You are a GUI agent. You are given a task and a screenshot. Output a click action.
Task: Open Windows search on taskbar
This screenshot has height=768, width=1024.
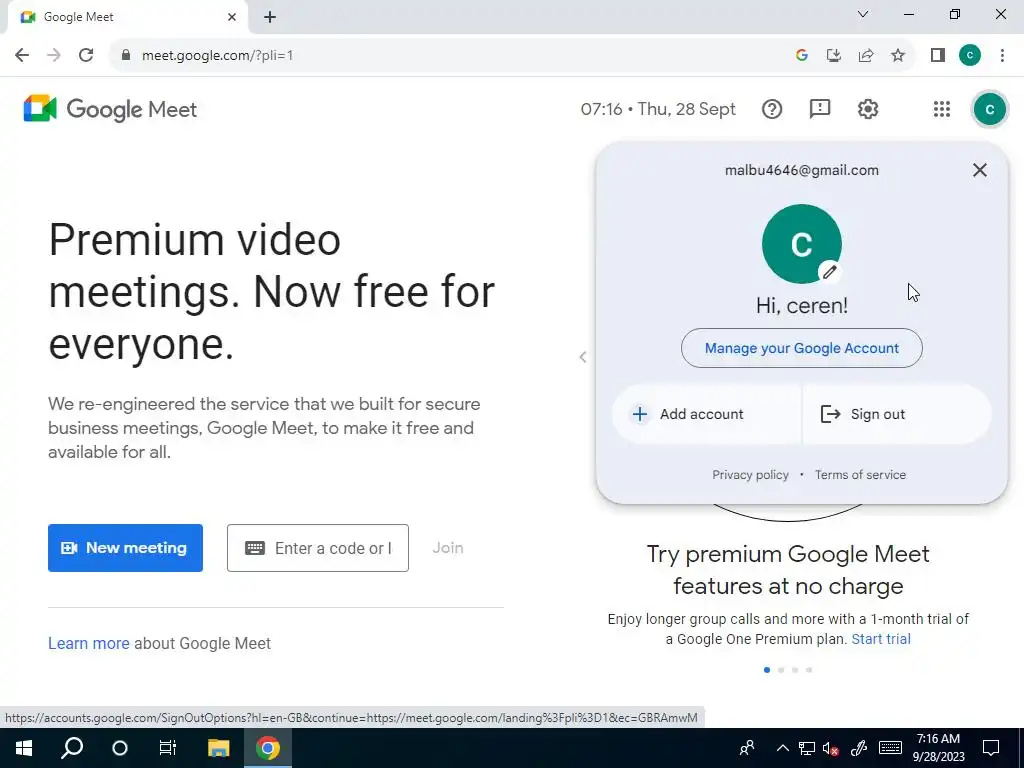coord(72,748)
